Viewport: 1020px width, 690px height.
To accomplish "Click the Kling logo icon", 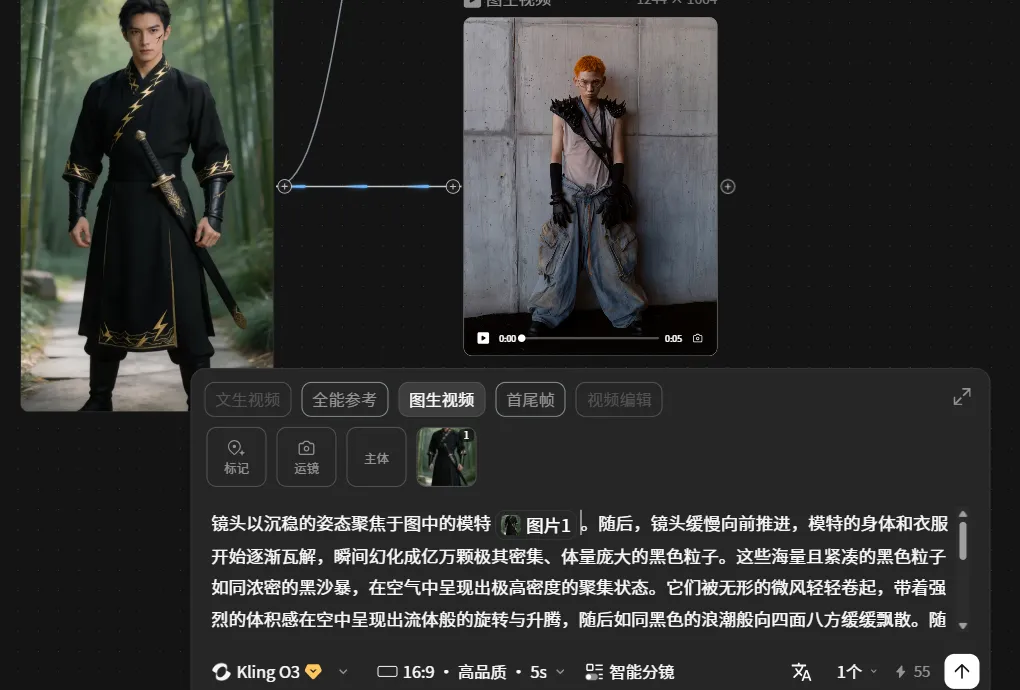I will pyautogui.click(x=221, y=672).
